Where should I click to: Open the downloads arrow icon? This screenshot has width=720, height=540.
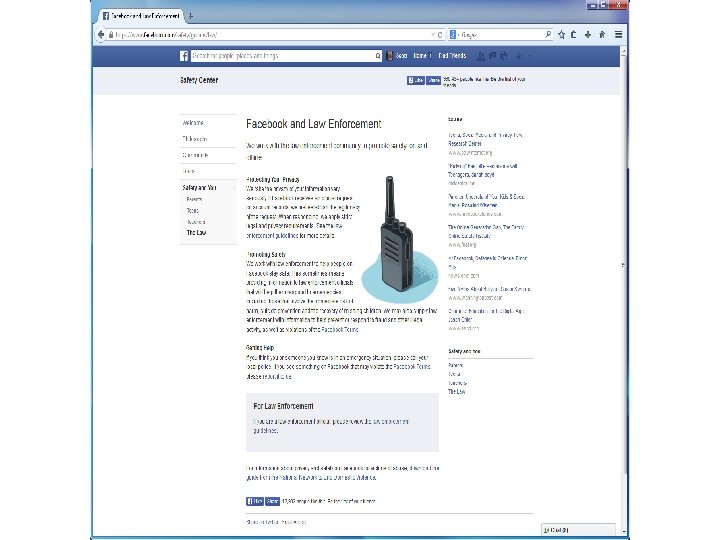(587, 34)
